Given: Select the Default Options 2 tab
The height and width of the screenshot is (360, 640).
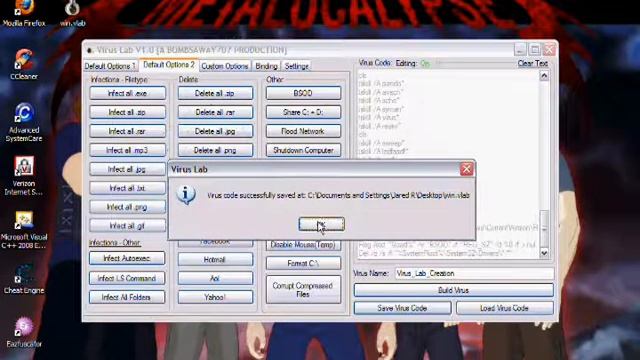Looking at the screenshot, I should pos(169,65).
